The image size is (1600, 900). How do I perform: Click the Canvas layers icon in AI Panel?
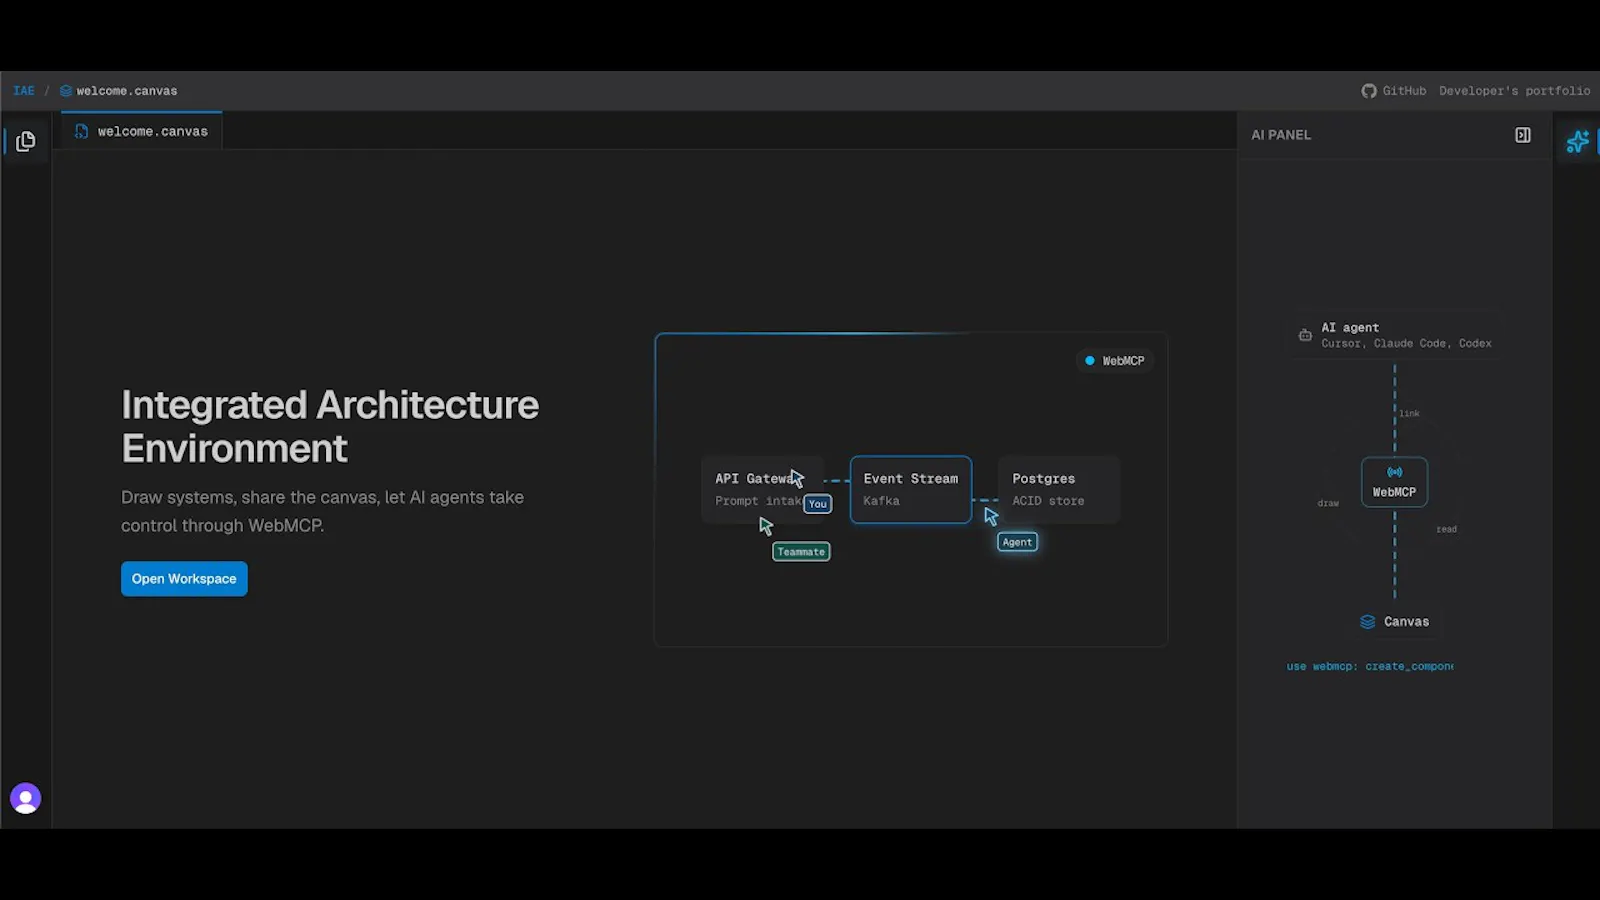1368,622
